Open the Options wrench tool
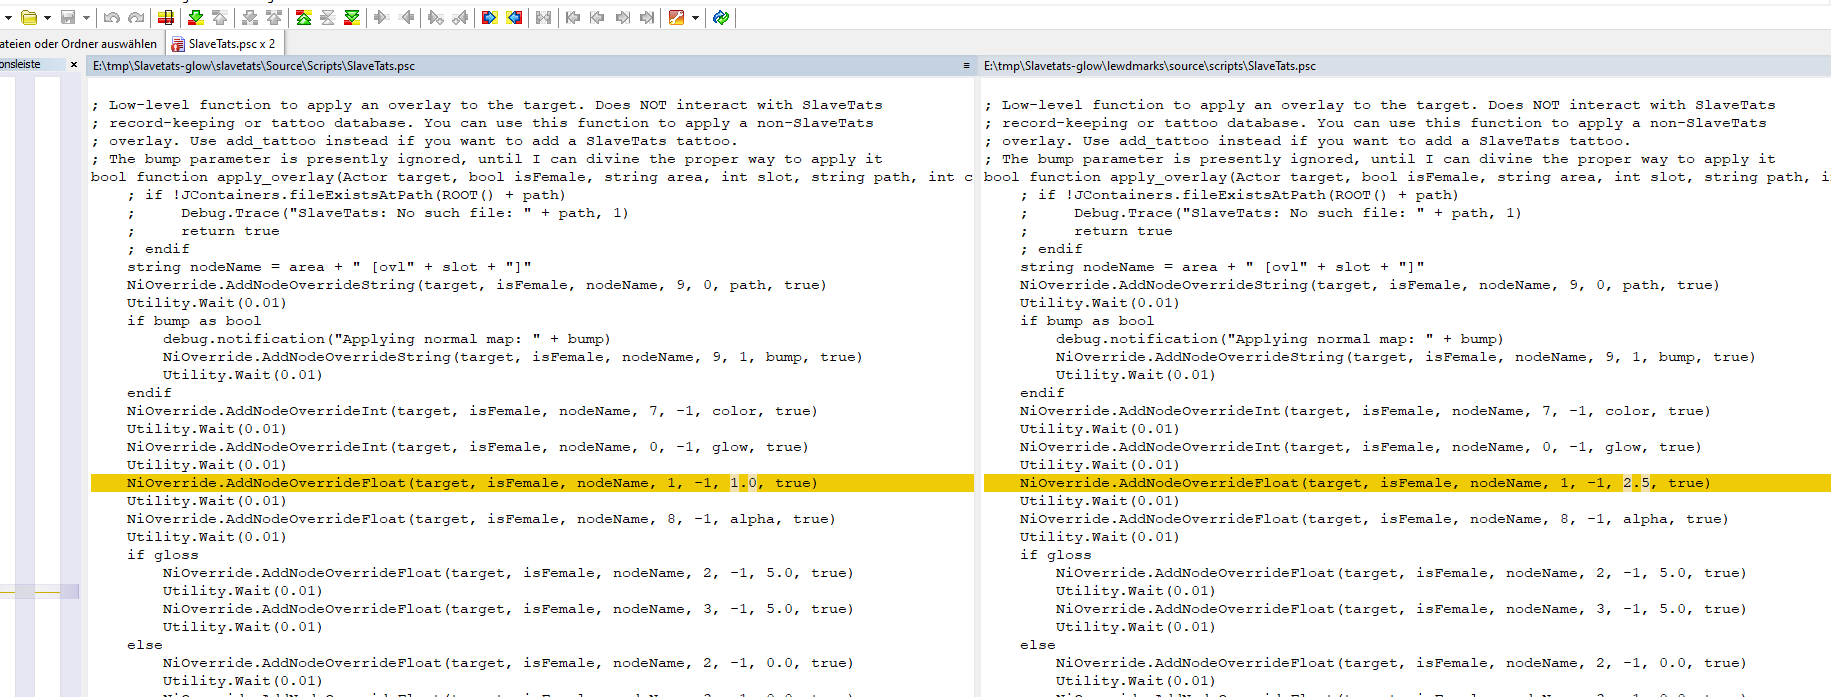 (677, 17)
